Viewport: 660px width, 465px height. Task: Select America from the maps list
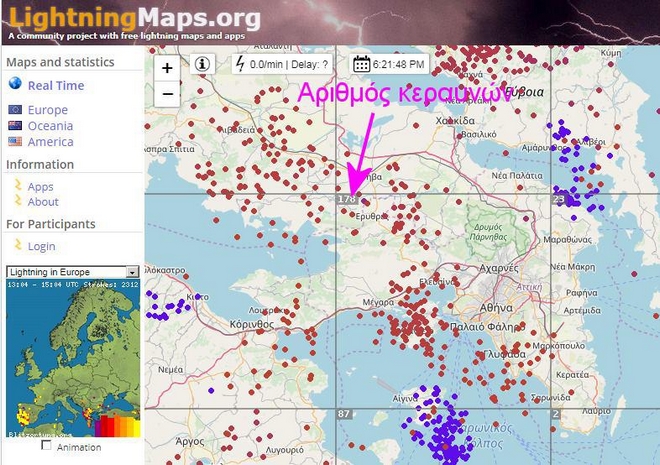point(50,142)
